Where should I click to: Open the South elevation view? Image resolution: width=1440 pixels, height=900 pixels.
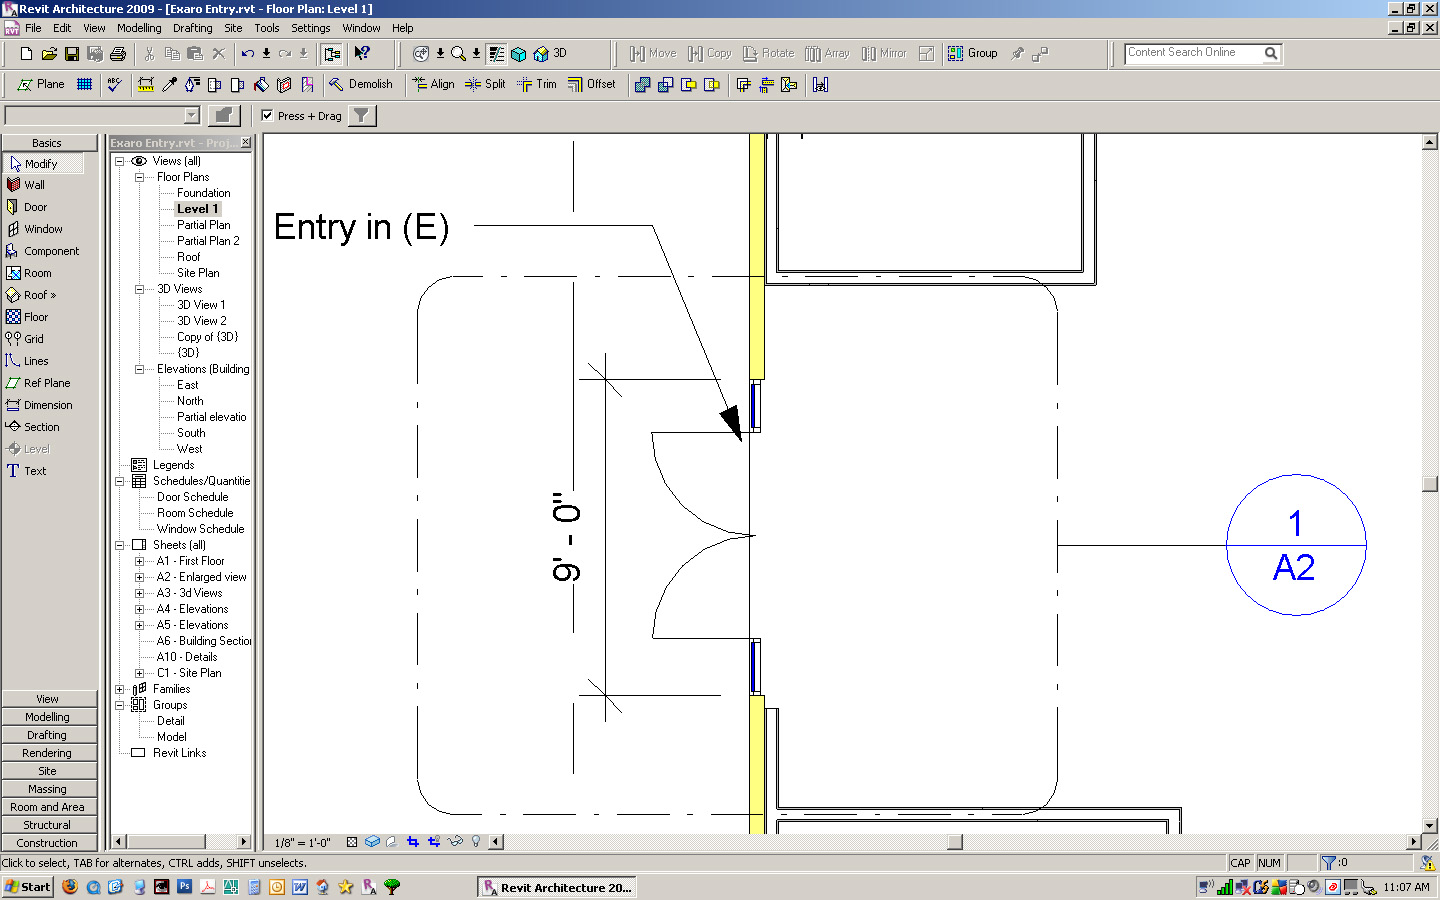click(x=191, y=433)
